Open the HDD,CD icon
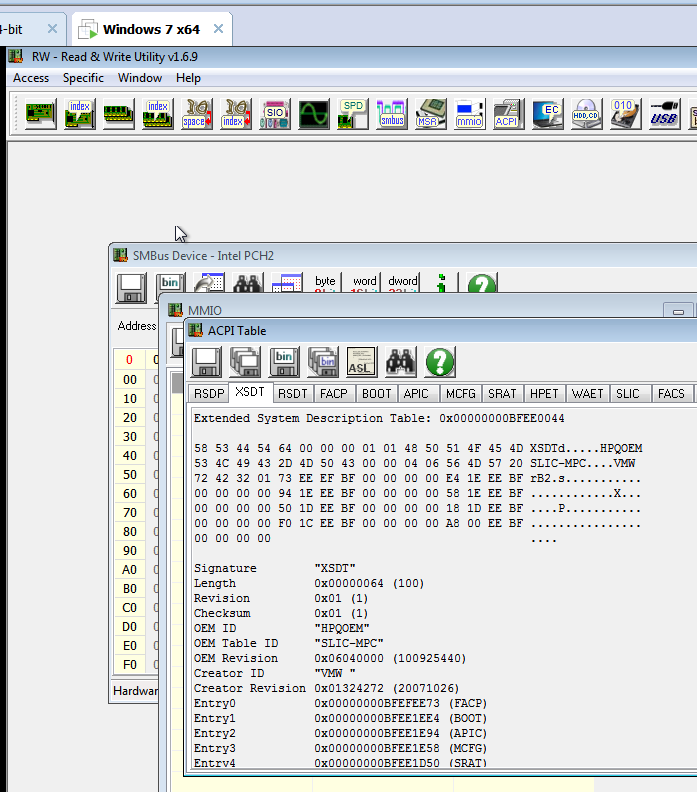 tap(586, 114)
